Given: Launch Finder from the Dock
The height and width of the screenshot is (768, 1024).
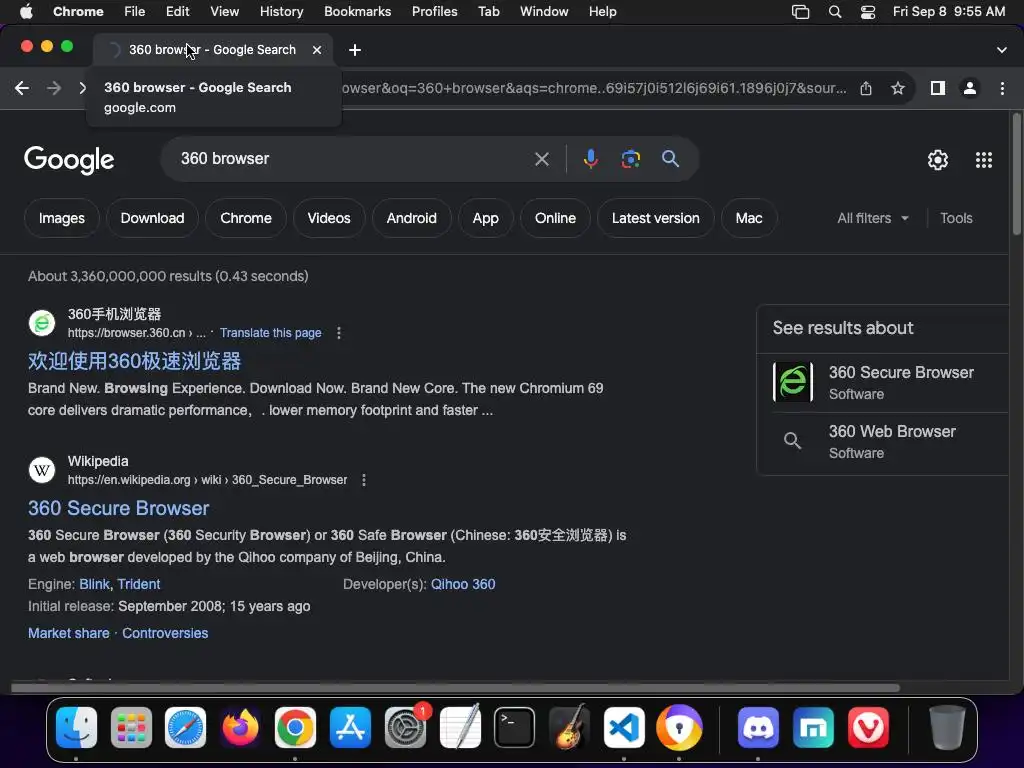Looking at the screenshot, I should pyautogui.click(x=76, y=728).
